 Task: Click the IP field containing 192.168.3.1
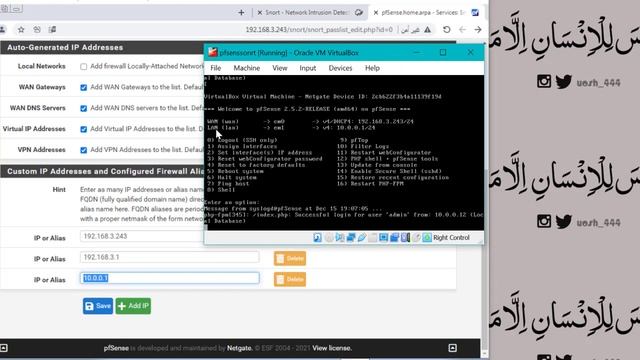click(x=170, y=257)
